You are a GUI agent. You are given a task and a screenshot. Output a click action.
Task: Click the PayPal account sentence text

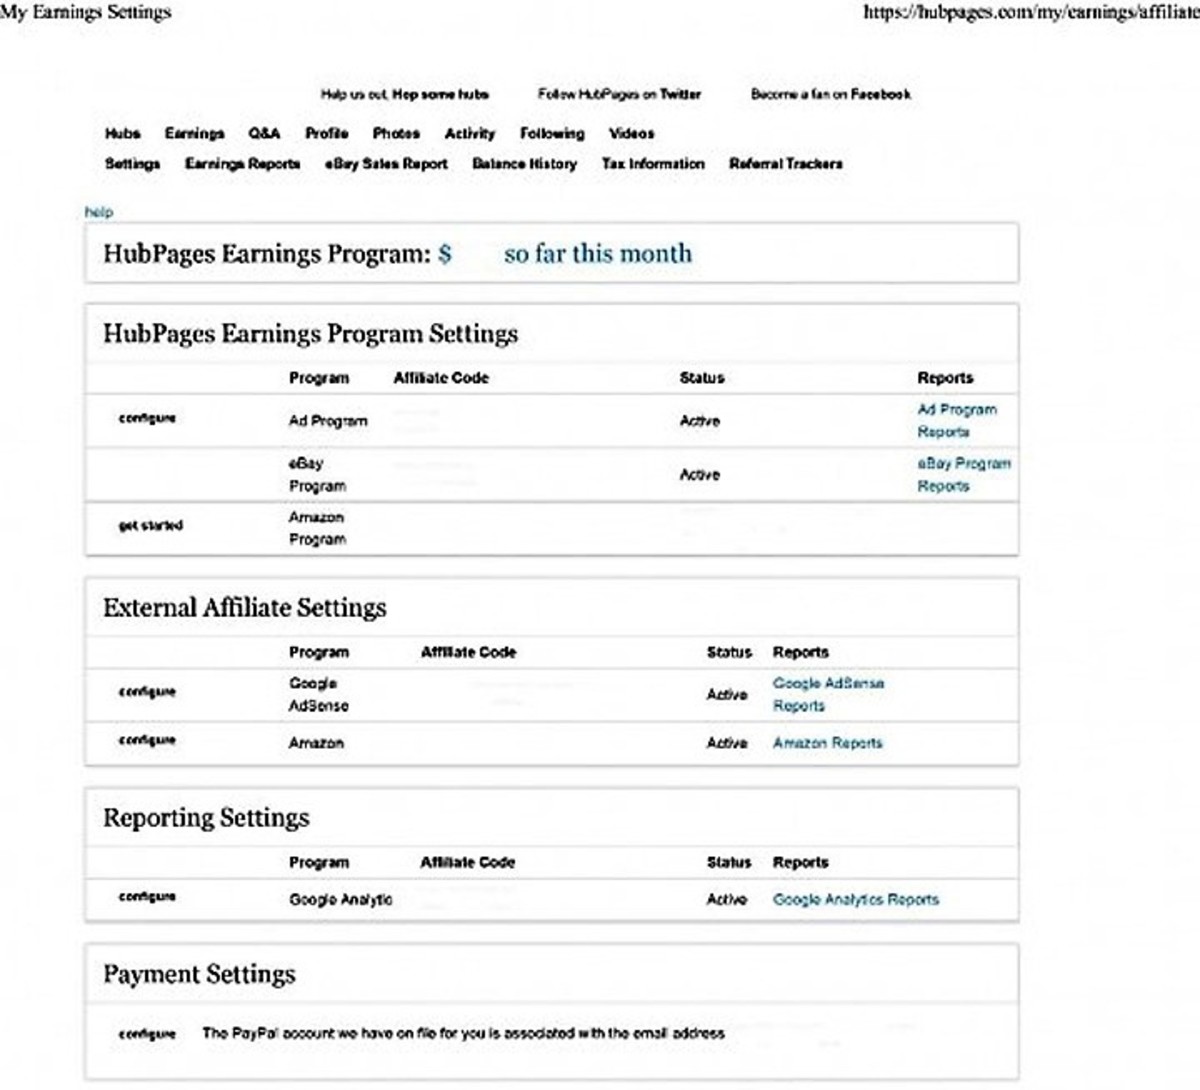464,1033
